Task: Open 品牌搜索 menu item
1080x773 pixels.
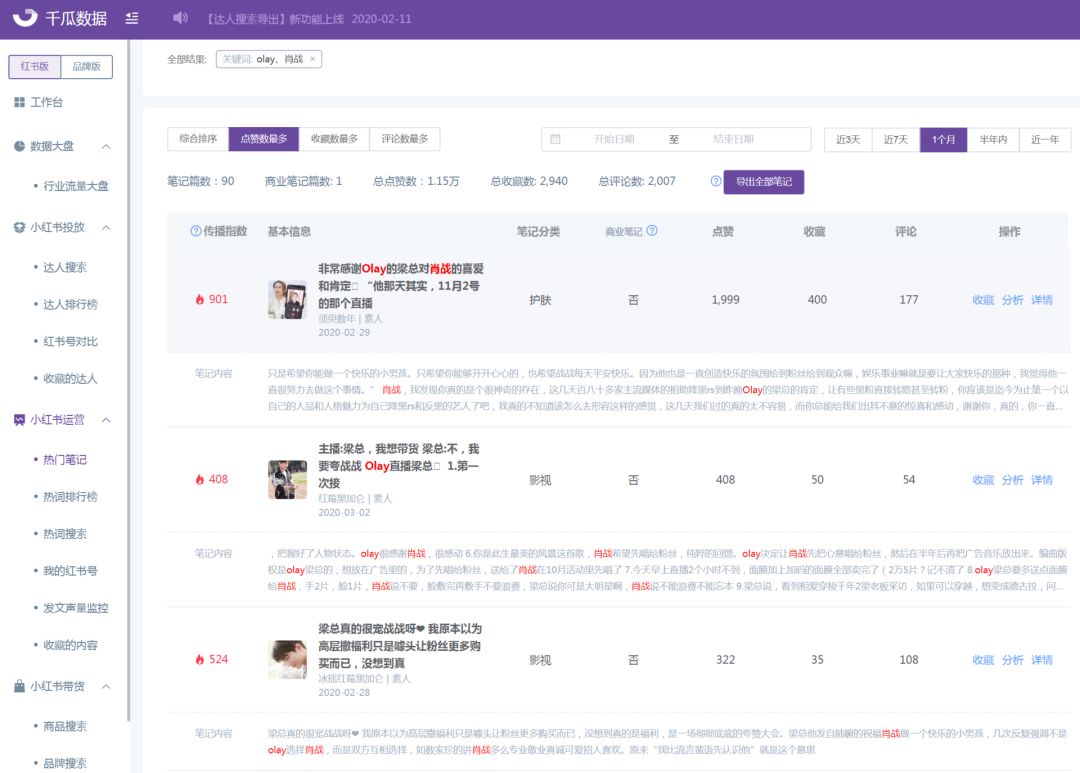Action: pos(65,763)
